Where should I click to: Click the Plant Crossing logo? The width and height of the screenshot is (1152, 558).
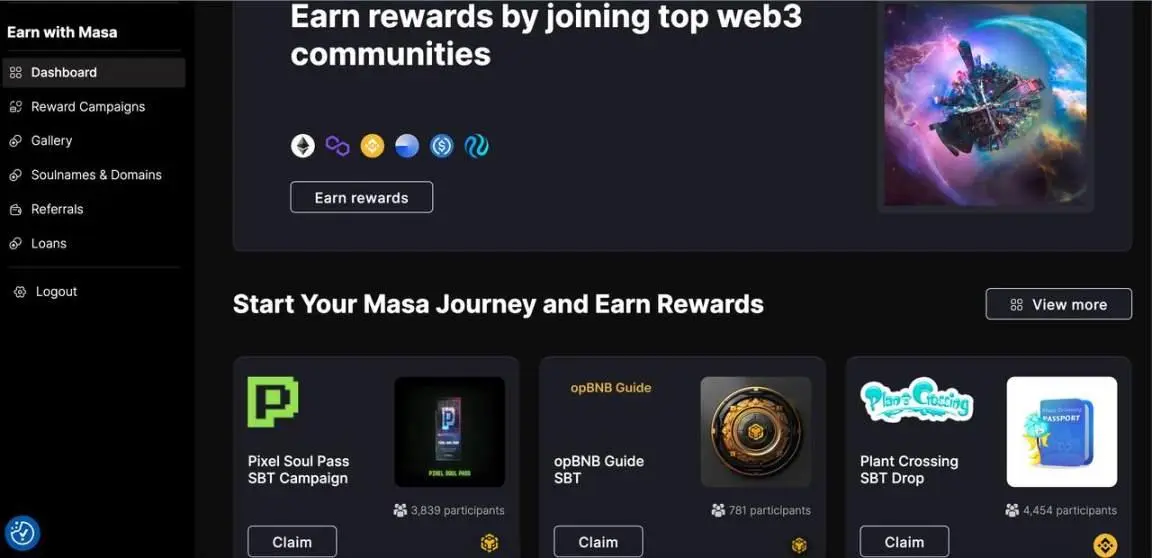pos(916,400)
